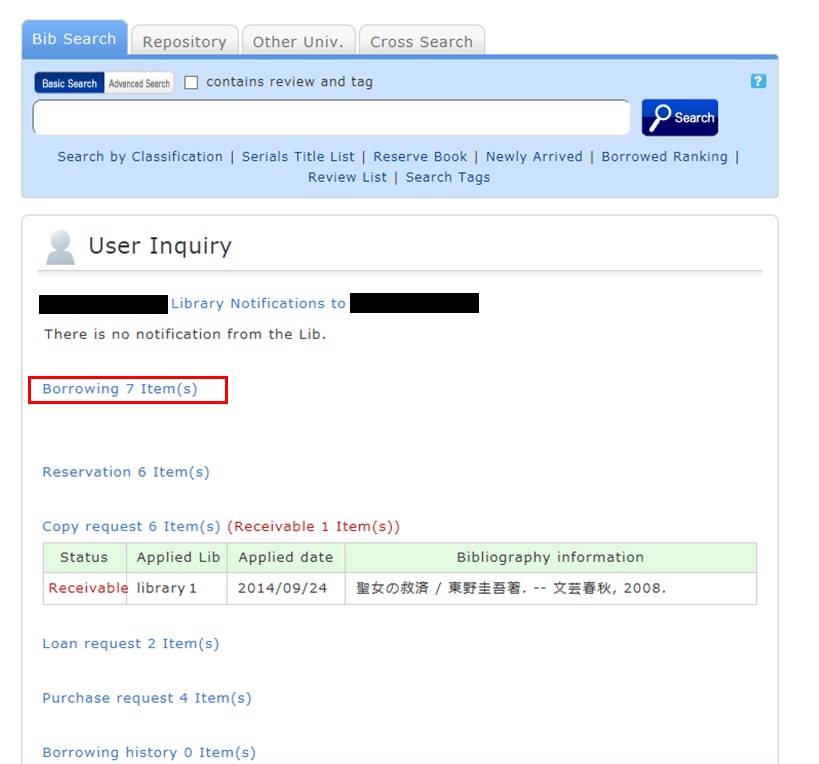Image resolution: width=819 pixels, height=764 pixels.
Task: Go to Serials Title List
Action: click(x=298, y=157)
